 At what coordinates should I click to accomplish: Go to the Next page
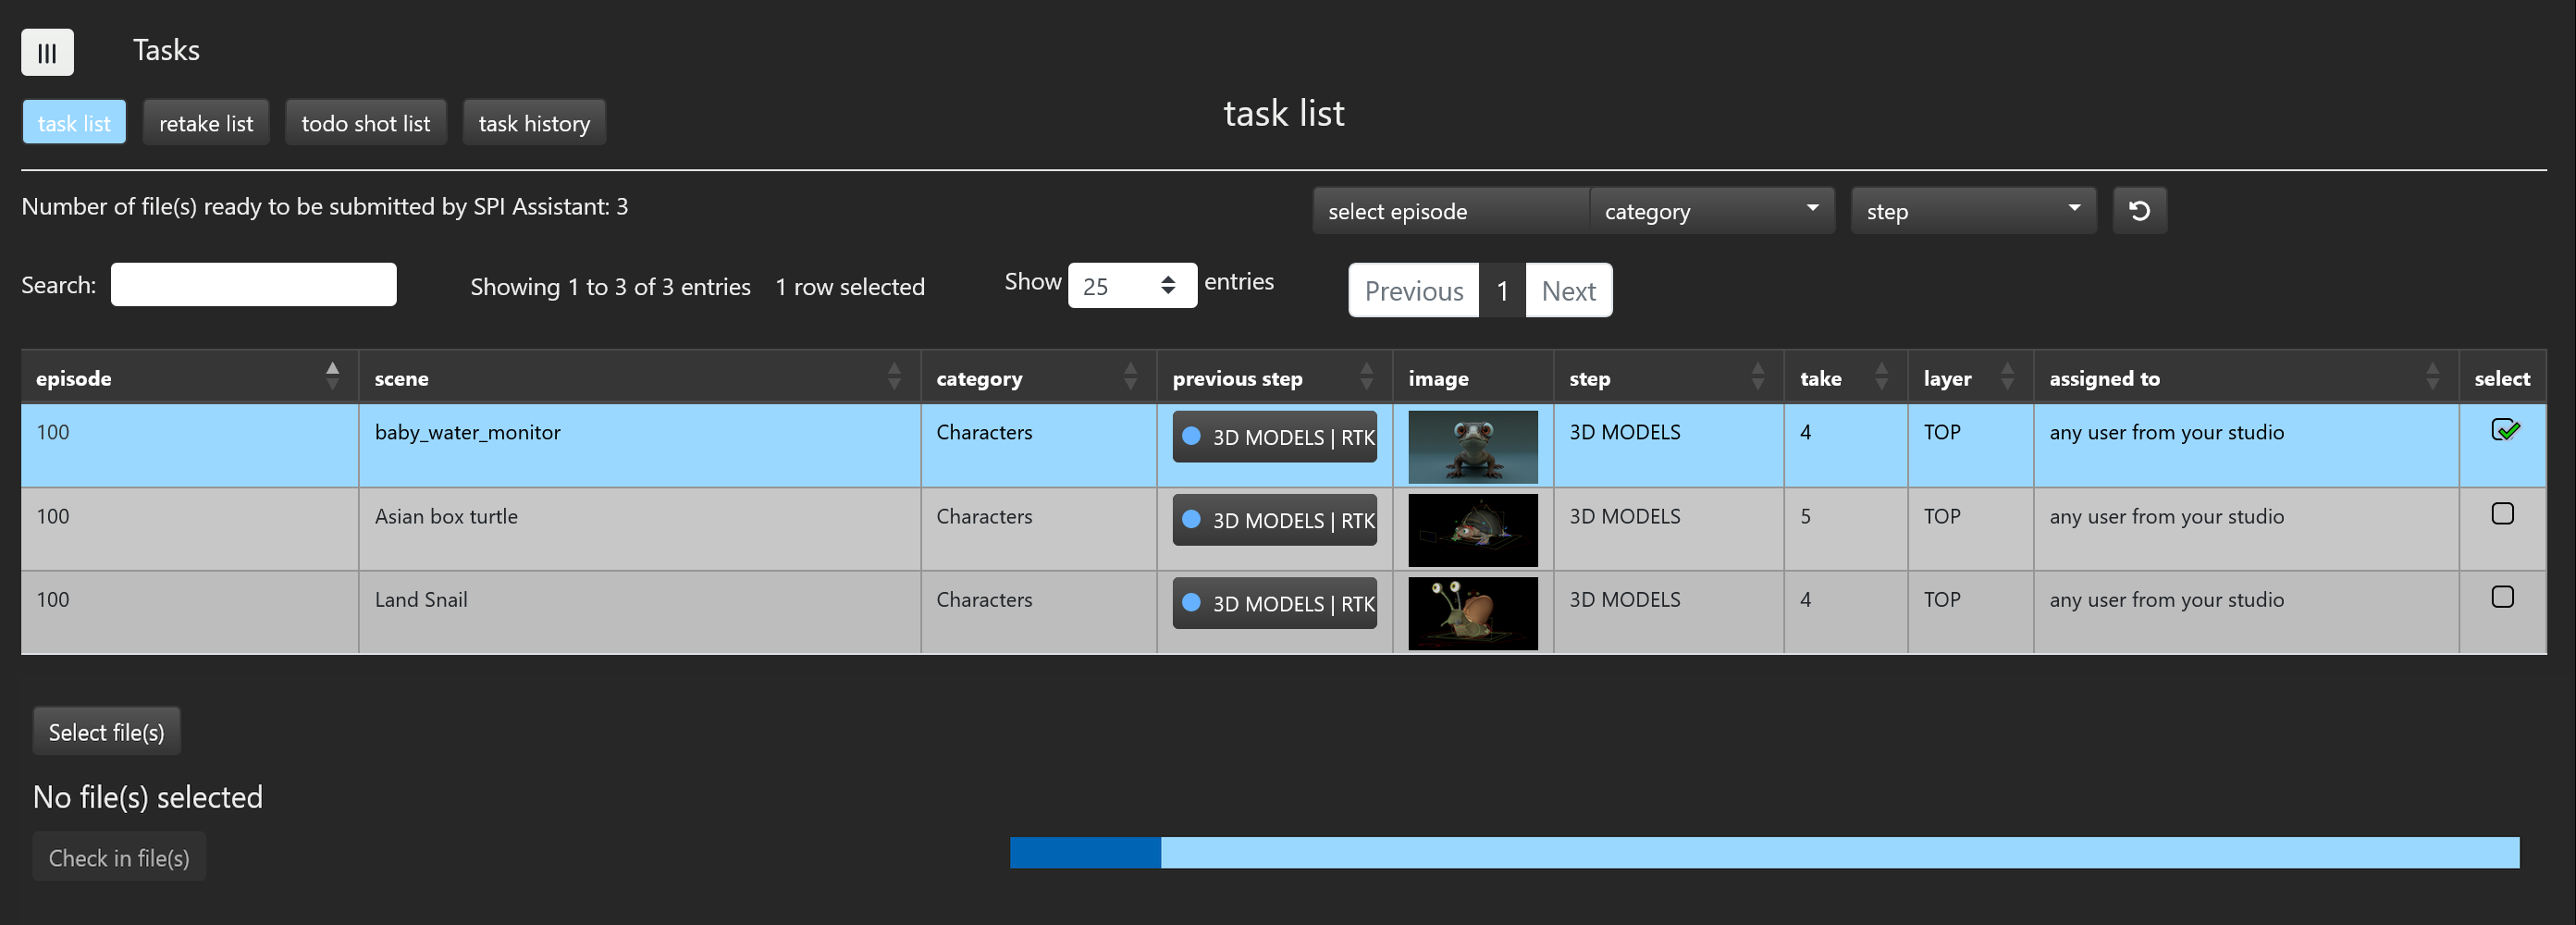(1567, 291)
